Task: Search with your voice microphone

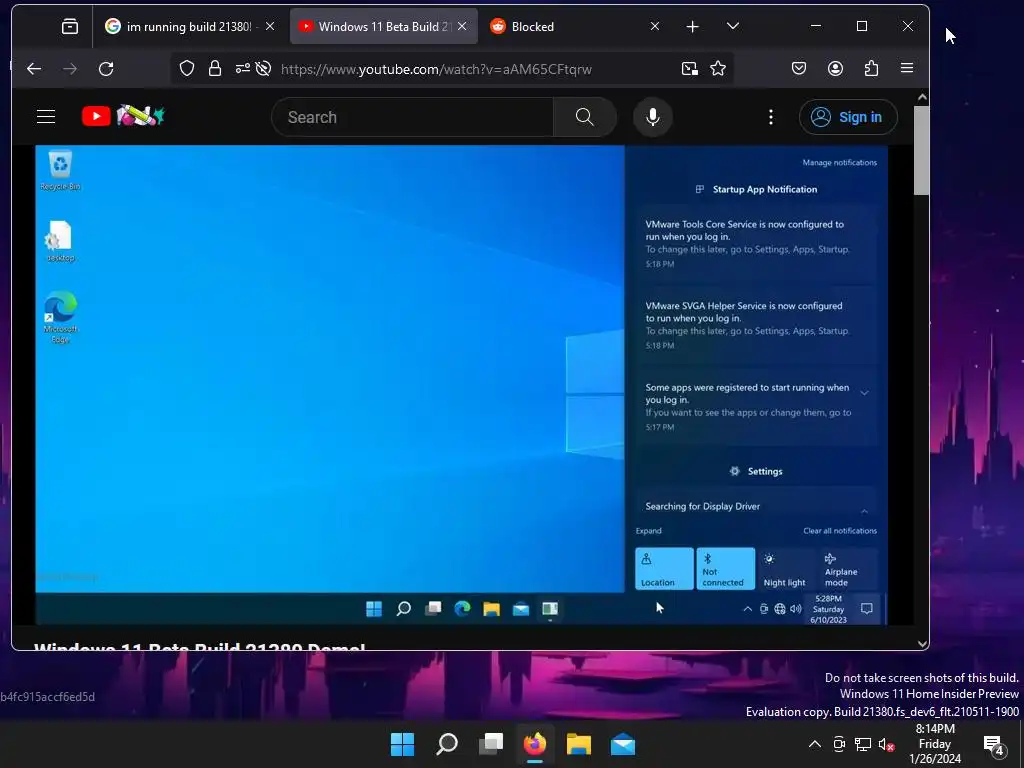Action: 652,117
